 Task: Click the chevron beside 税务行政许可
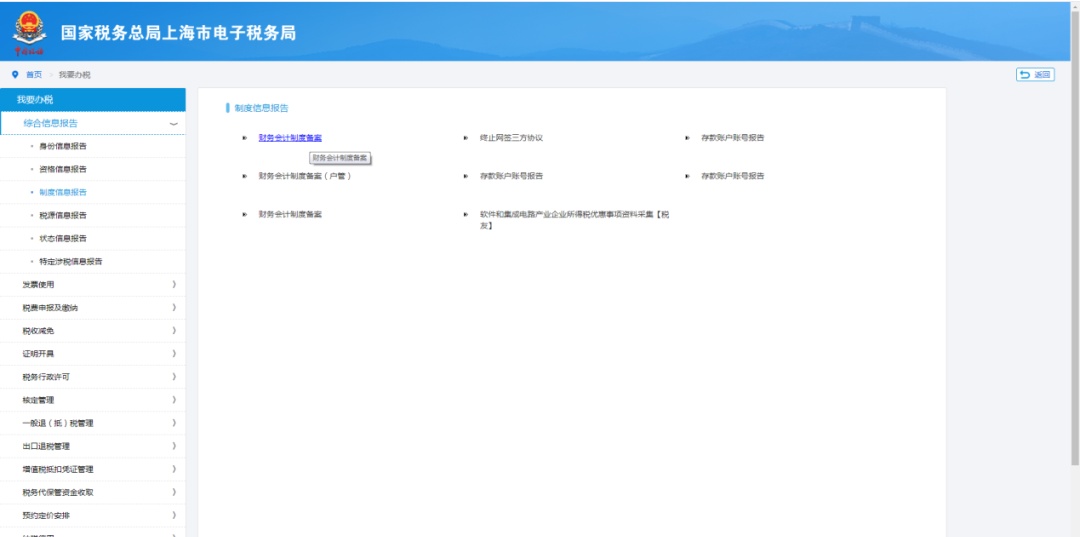tap(174, 377)
